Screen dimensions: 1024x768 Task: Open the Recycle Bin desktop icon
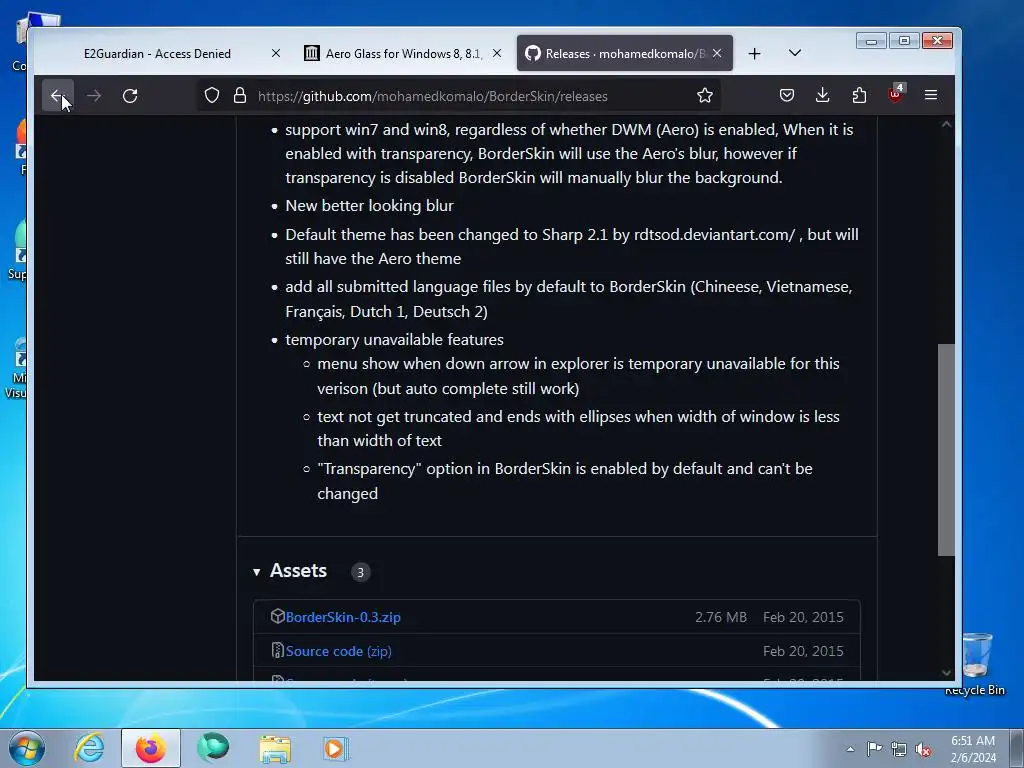pyautogui.click(x=976, y=664)
